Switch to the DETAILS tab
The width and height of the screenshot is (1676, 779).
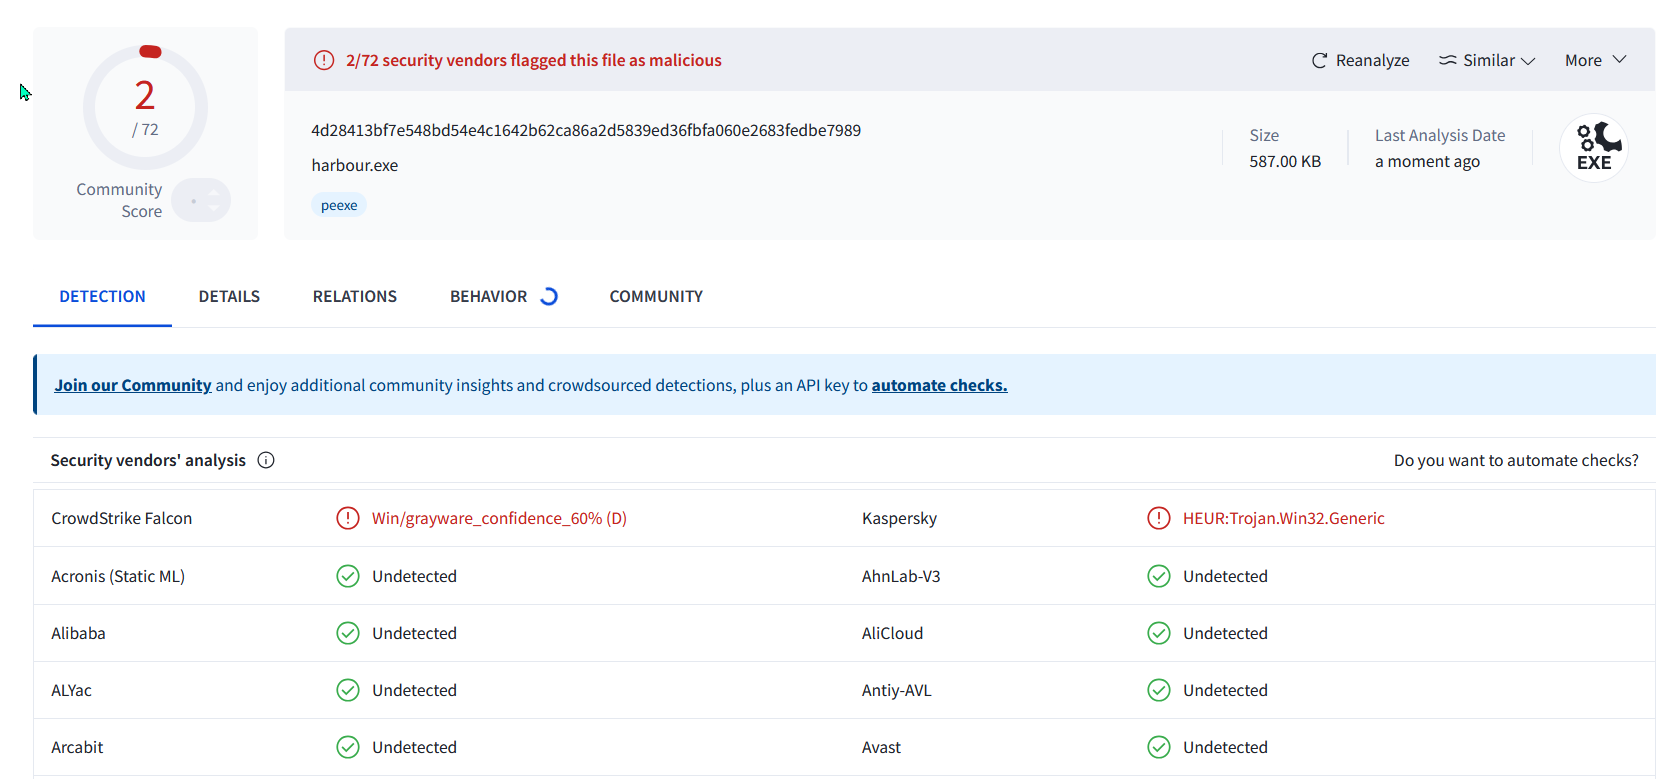pos(229,296)
